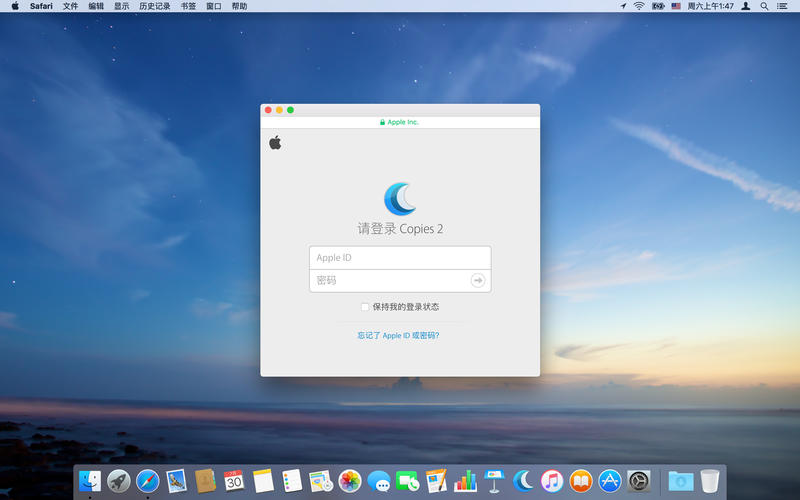Check the 保持我的登录状态 checkbox
This screenshot has height=500, width=800.
coord(365,307)
